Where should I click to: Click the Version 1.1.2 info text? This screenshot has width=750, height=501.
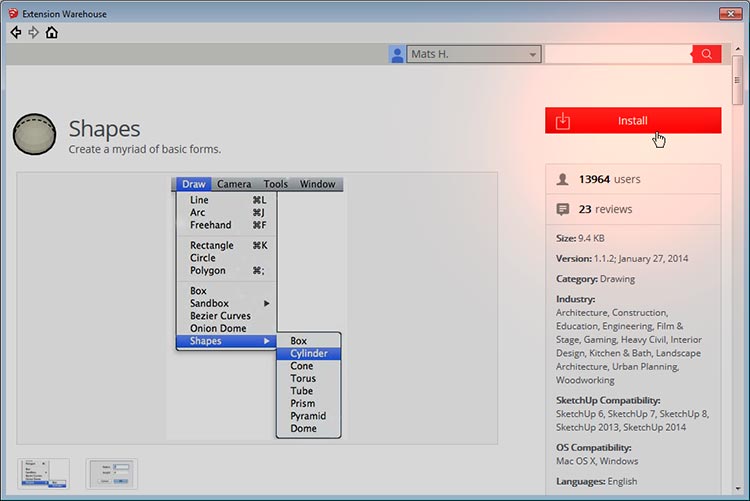coord(622,258)
